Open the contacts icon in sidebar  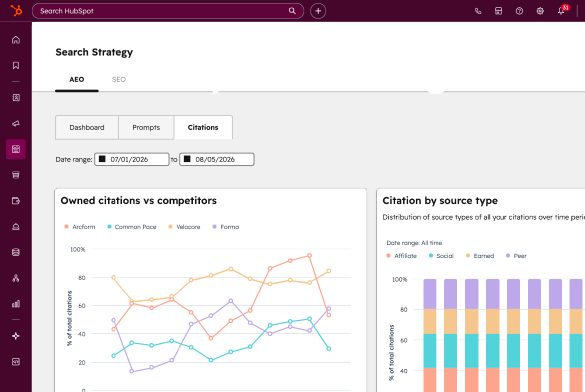16,97
